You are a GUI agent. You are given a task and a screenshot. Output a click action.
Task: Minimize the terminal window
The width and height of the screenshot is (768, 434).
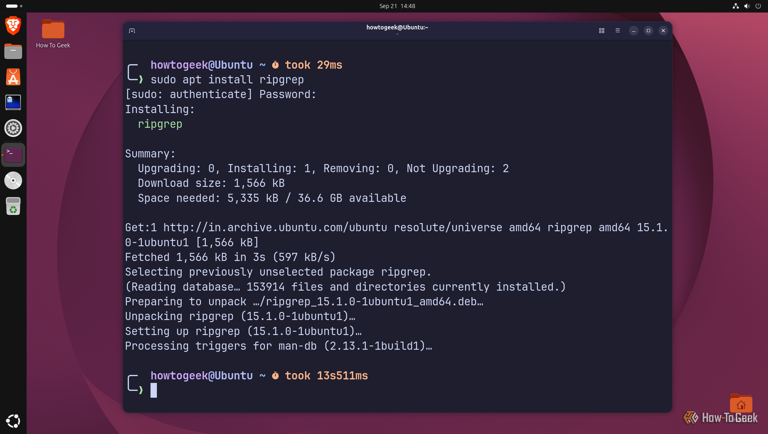click(633, 30)
